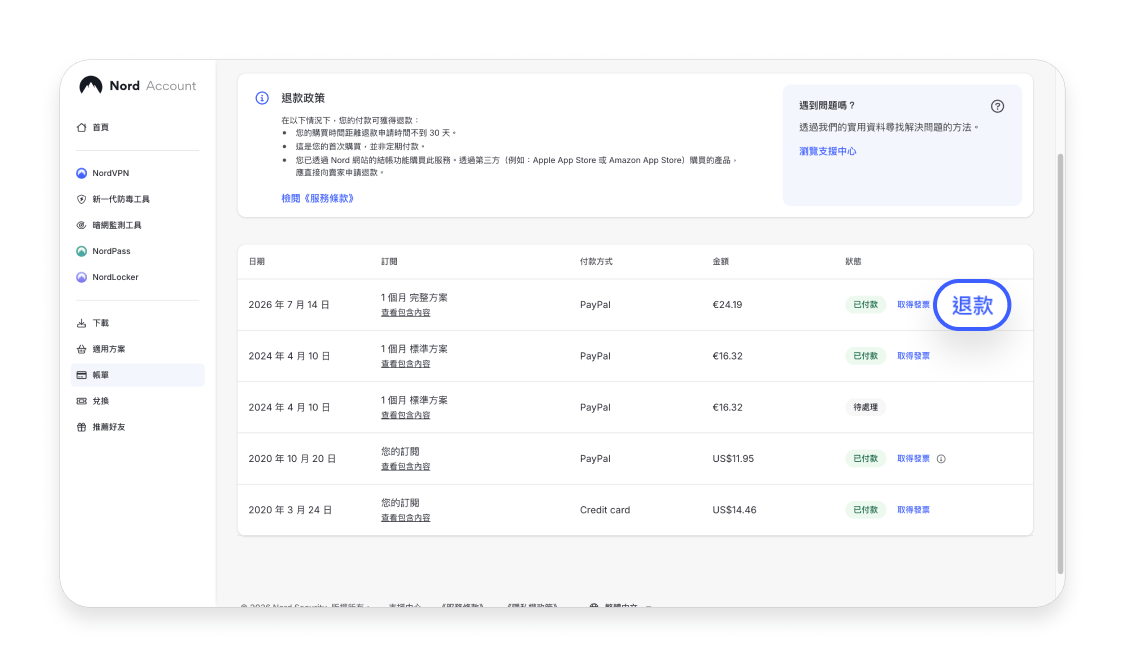Click the 訂閱 column header
Image resolution: width=1125 pixels, height=663 pixels.
click(389, 261)
